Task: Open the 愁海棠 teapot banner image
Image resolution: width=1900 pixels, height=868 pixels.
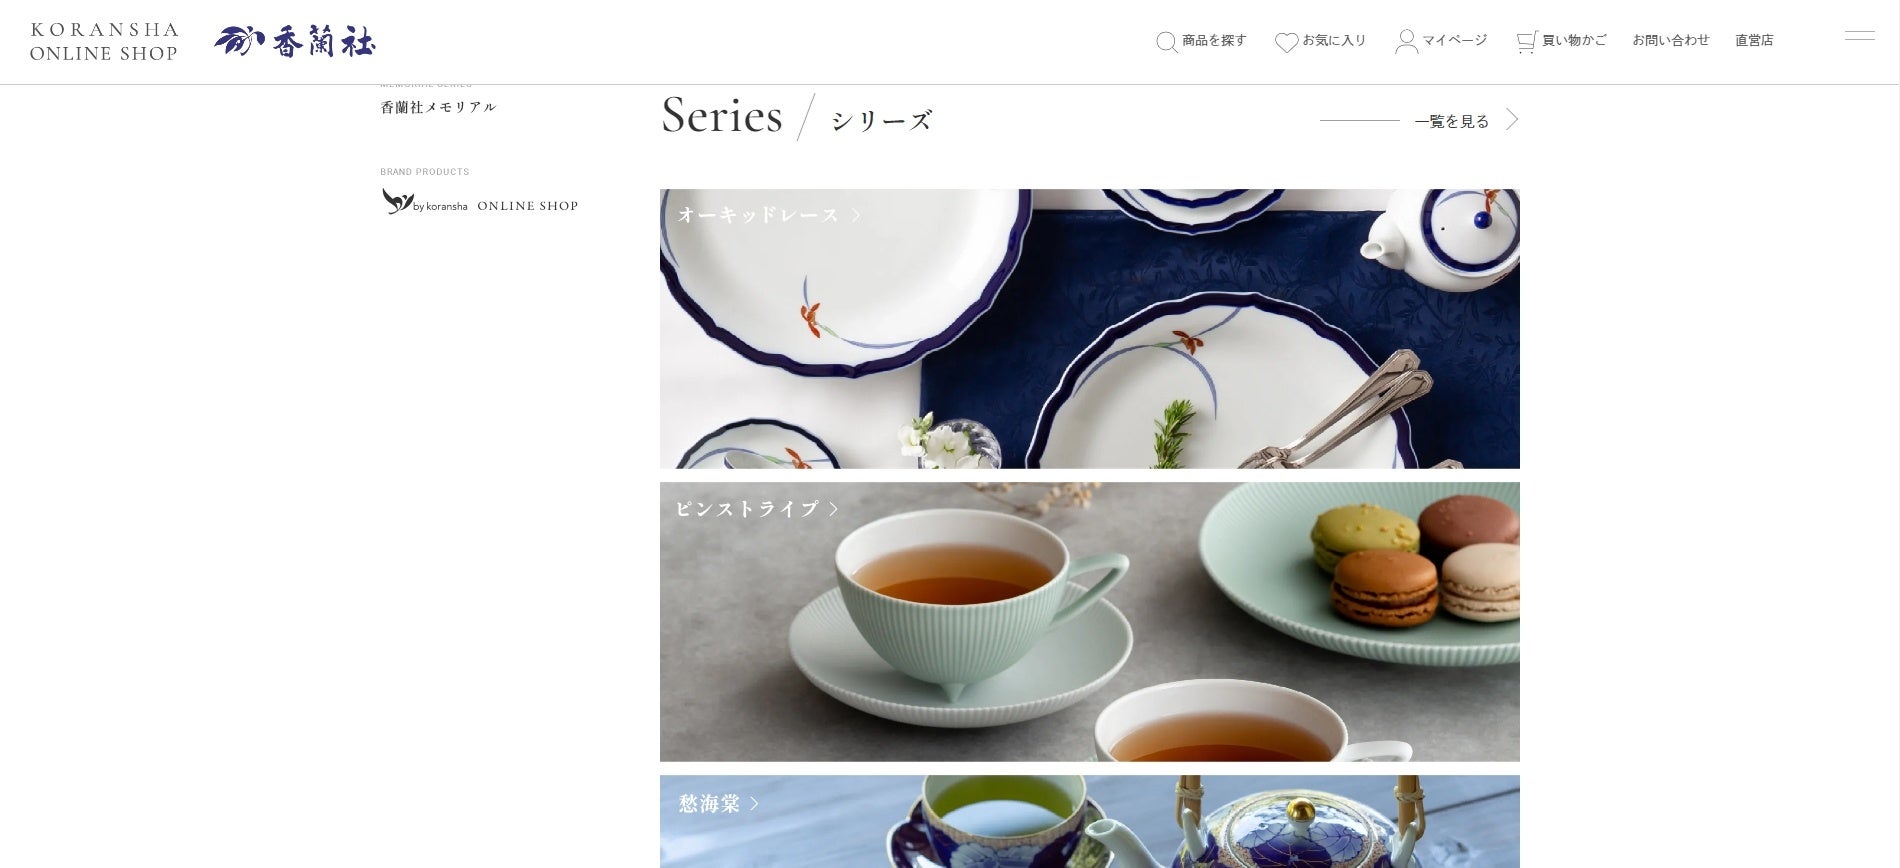Action: (x=1090, y=822)
